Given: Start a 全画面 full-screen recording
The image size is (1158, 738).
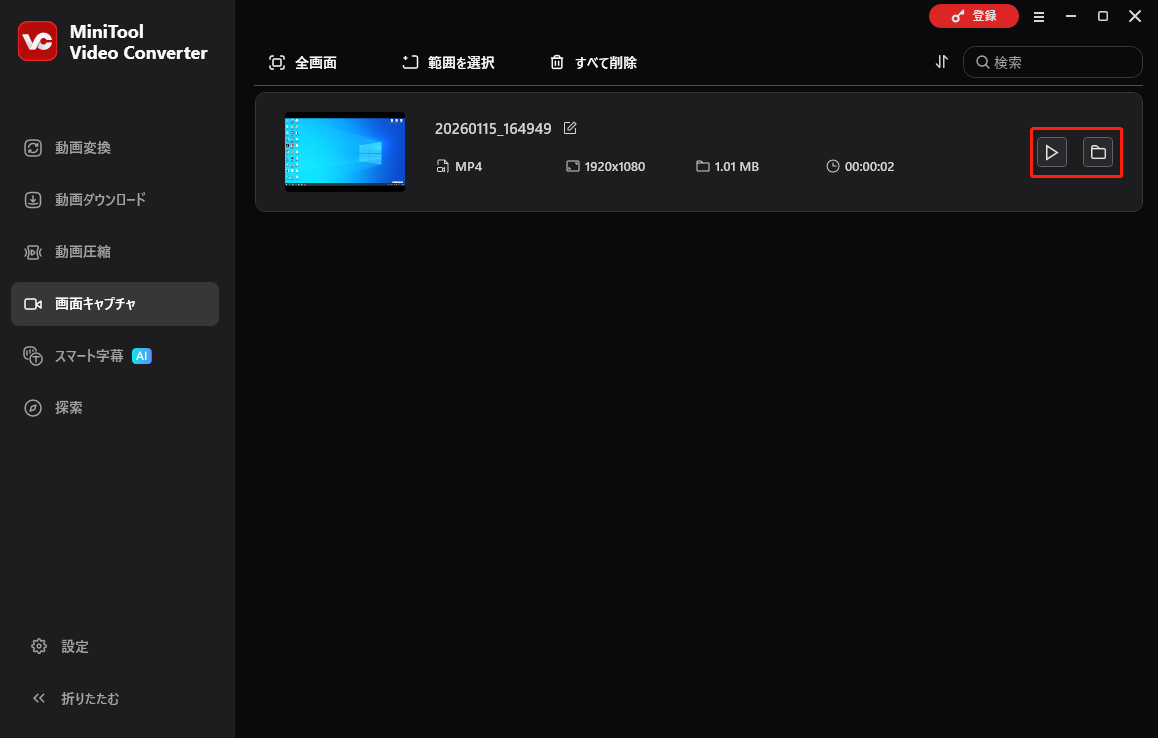Looking at the screenshot, I should point(303,61).
